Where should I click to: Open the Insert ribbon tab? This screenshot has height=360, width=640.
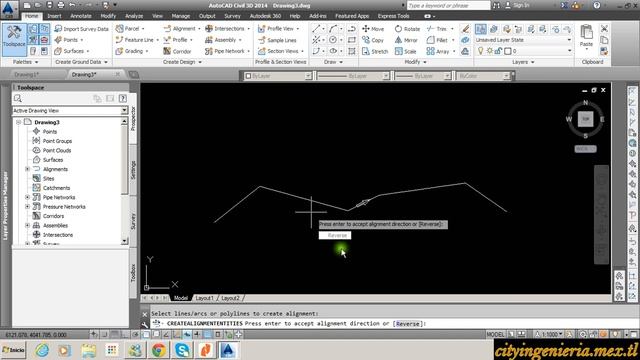point(54,16)
